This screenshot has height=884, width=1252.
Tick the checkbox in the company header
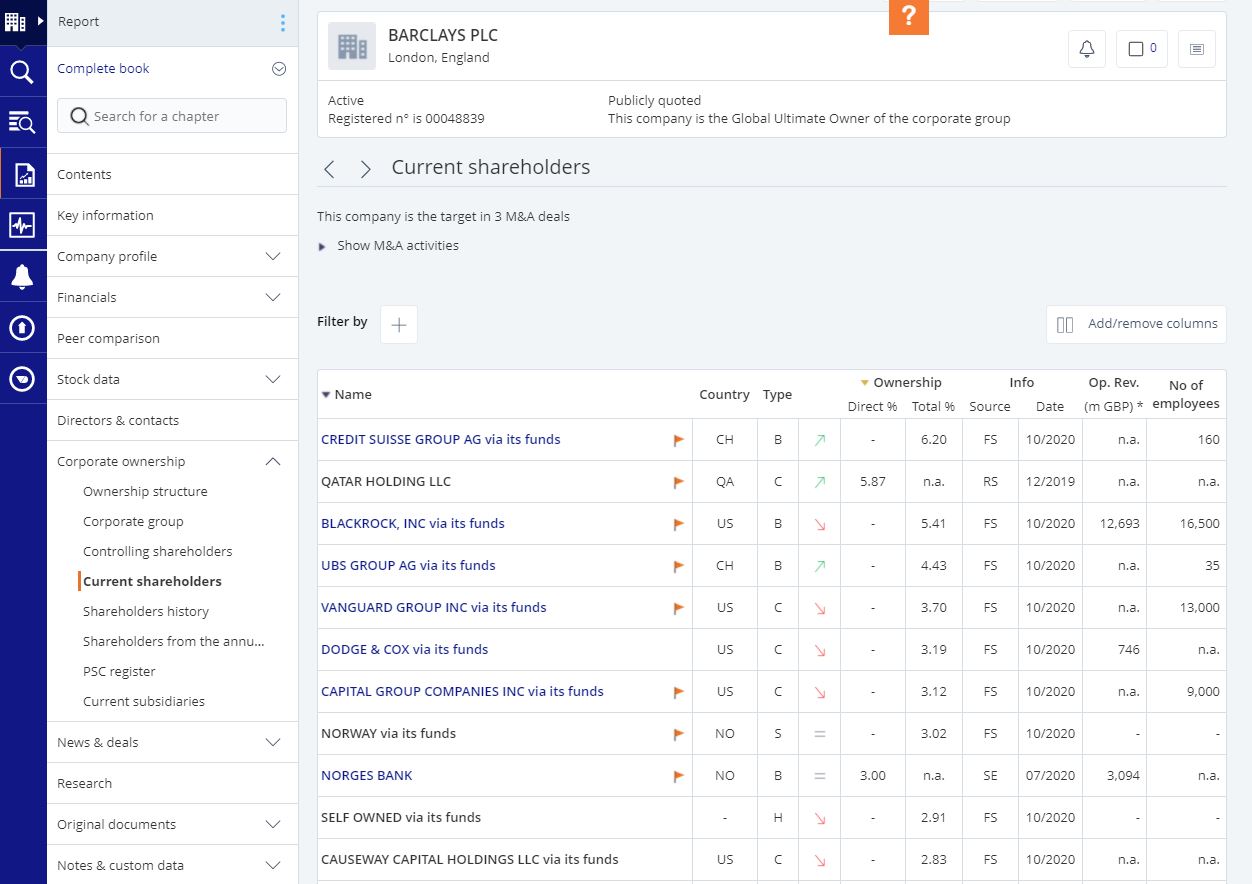[x=1136, y=49]
